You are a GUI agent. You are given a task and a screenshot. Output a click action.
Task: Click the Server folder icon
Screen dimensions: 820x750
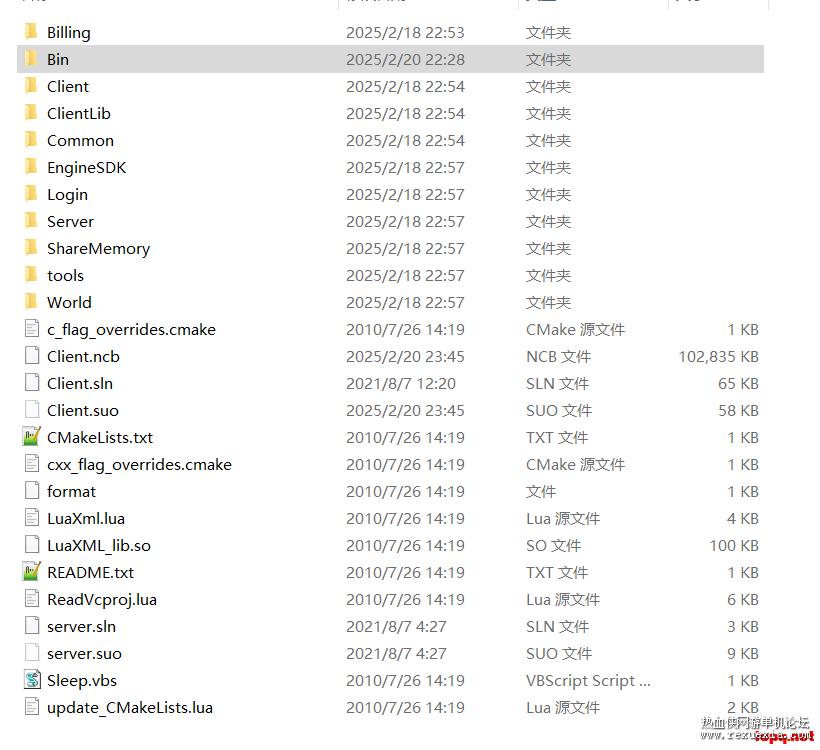pos(31,221)
